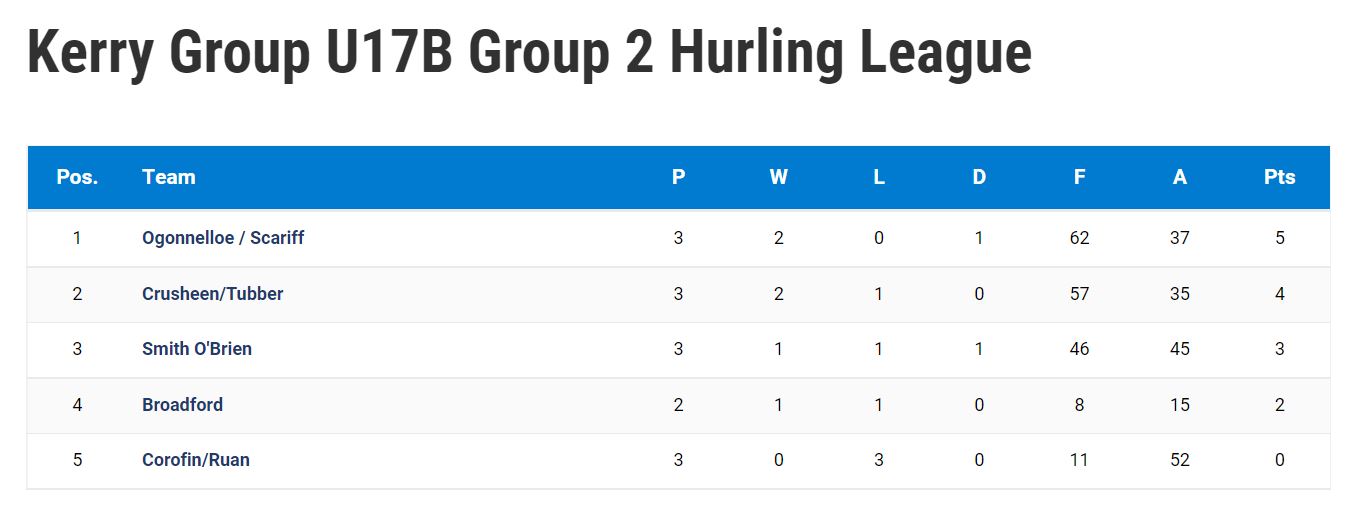Open the Broadford team link
The width and height of the screenshot is (1352, 514).
click(182, 405)
